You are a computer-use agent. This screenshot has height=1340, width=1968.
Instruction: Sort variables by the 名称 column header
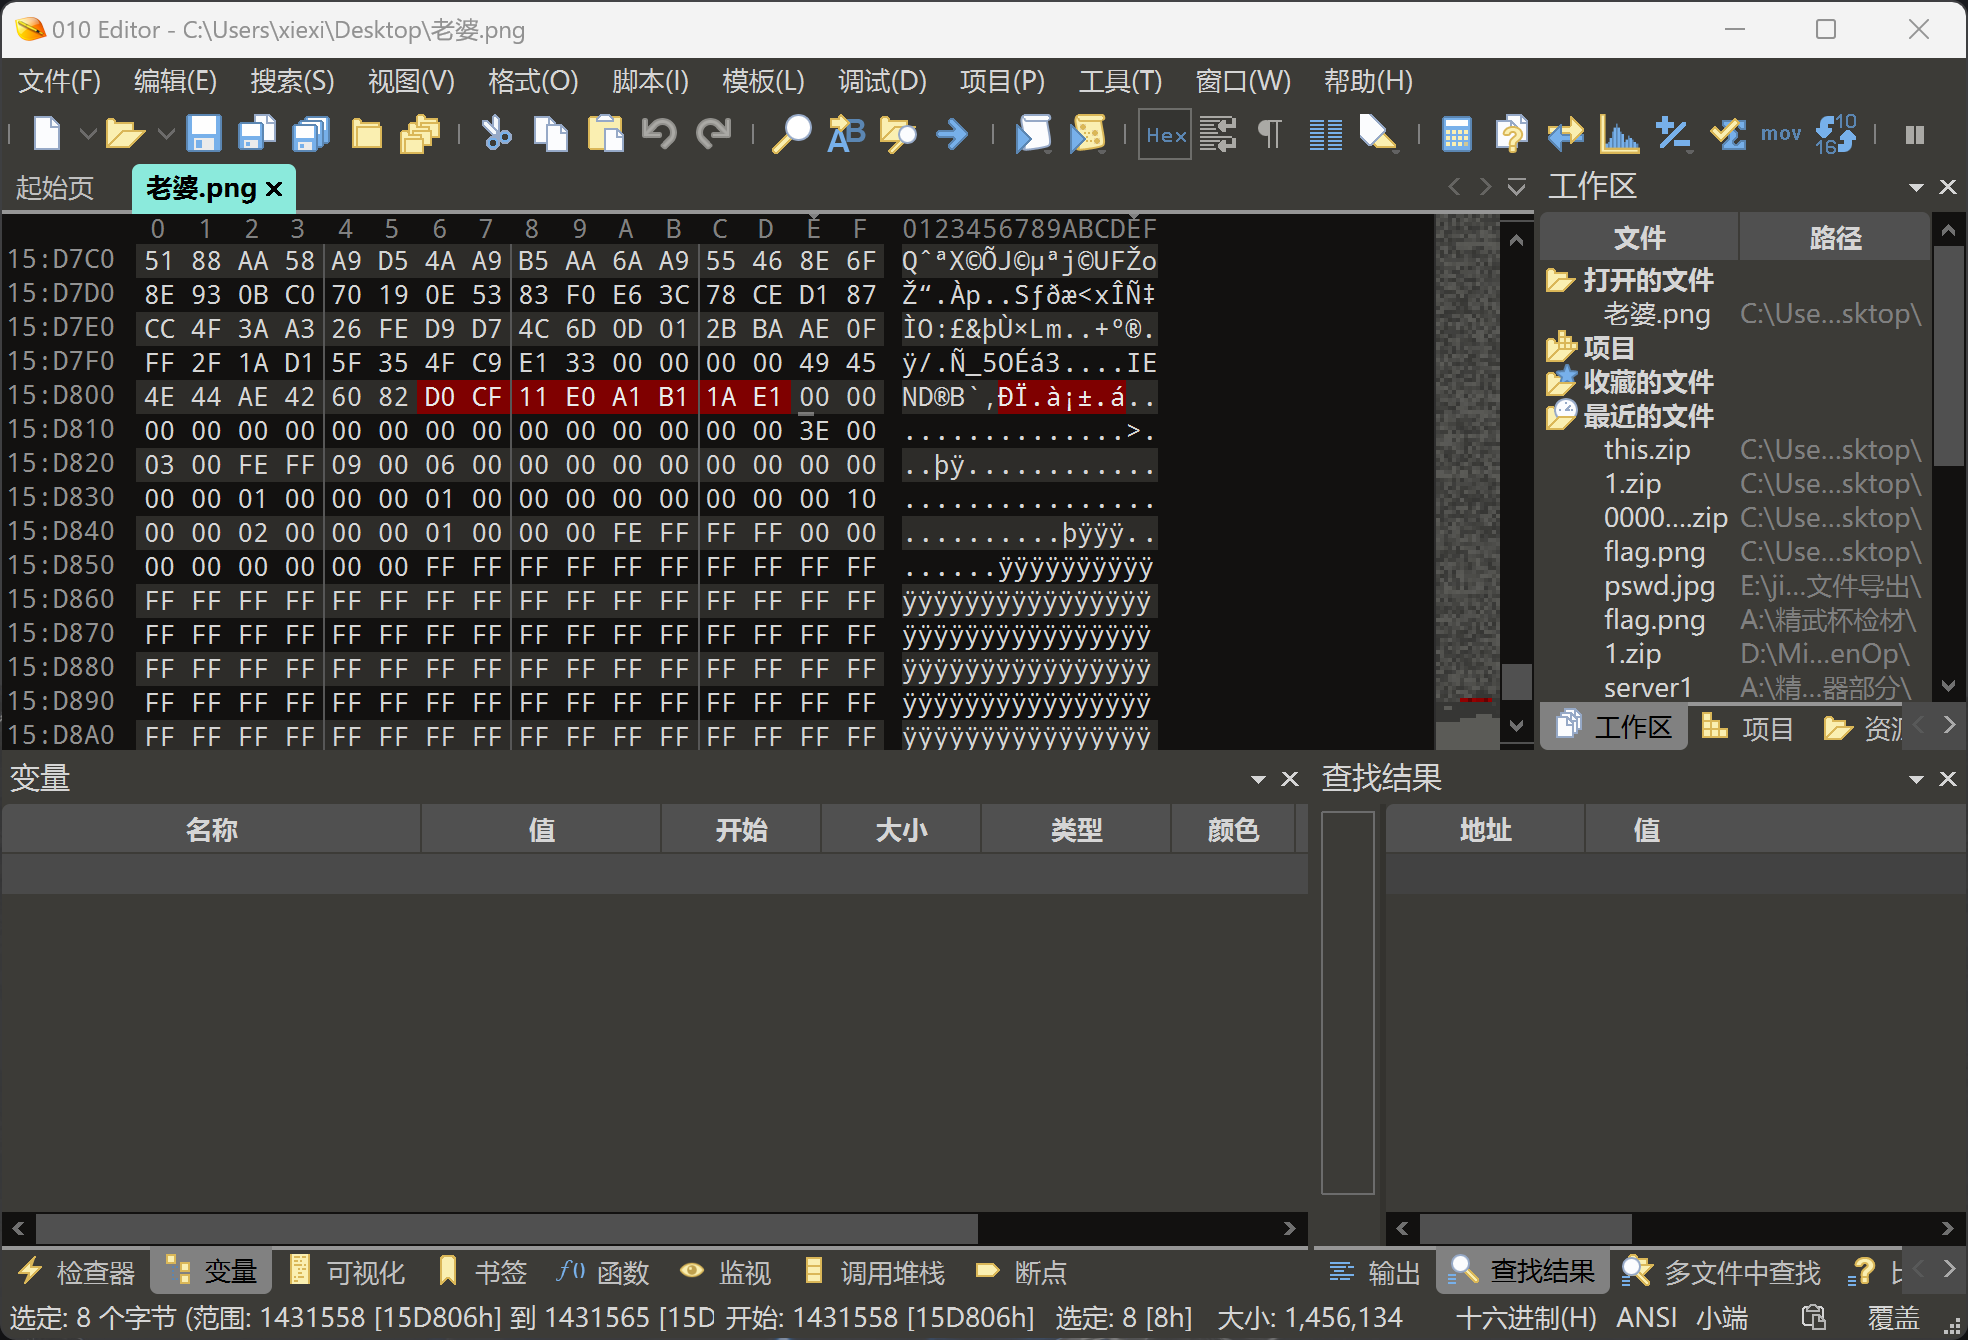pyautogui.click(x=211, y=830)
